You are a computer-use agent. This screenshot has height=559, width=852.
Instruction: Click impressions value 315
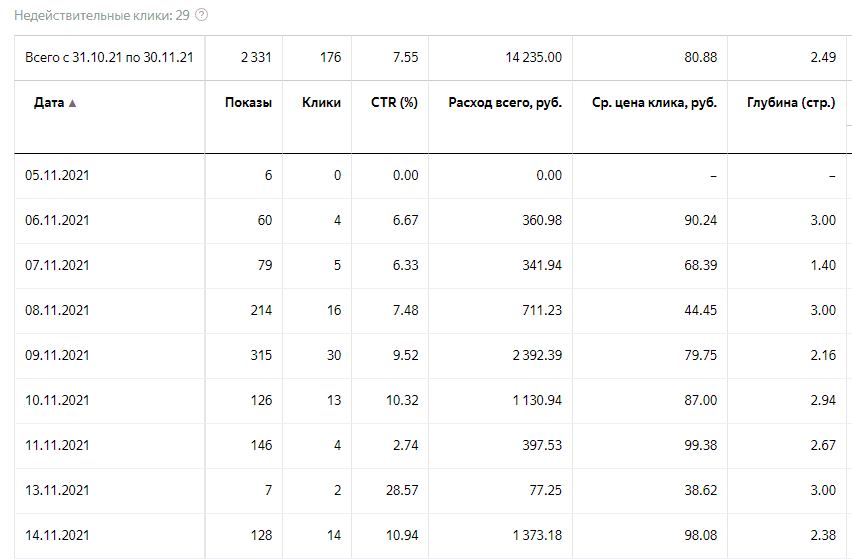(x=260, y=356)
